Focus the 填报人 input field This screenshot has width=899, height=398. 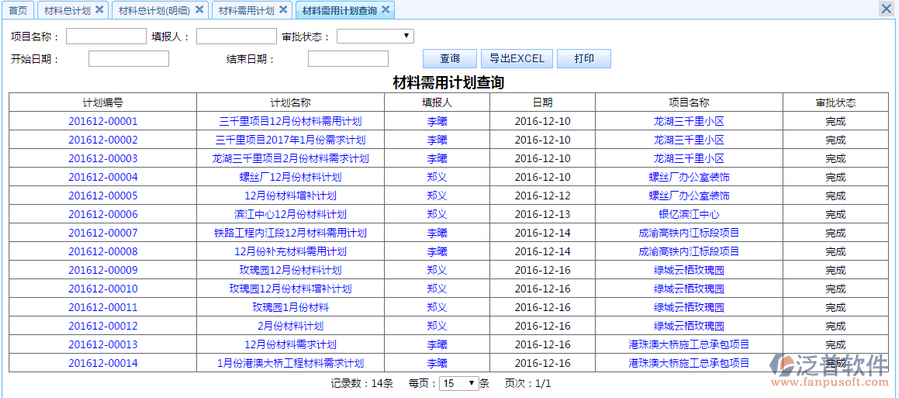(236, 37)
